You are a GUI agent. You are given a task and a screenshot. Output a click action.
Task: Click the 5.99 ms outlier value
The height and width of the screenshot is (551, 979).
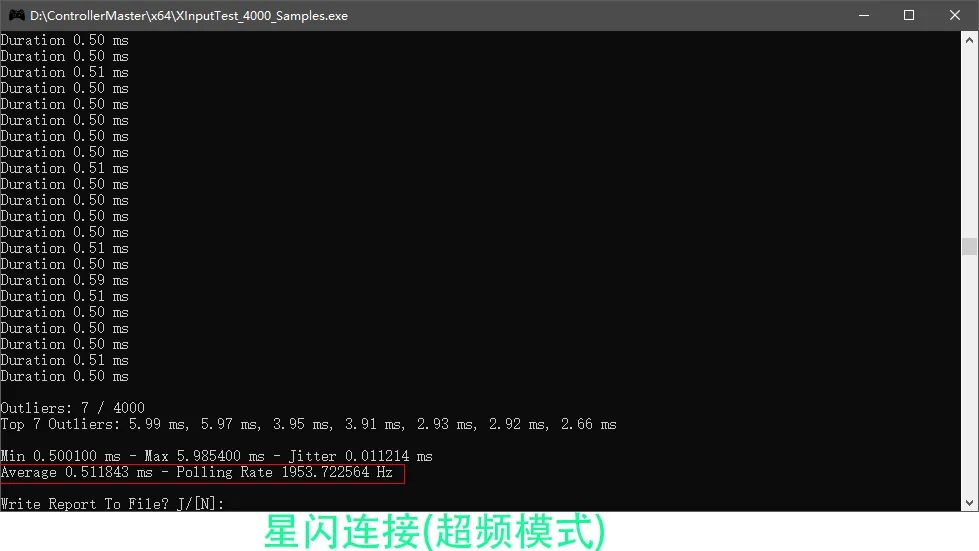coord(157,424)
